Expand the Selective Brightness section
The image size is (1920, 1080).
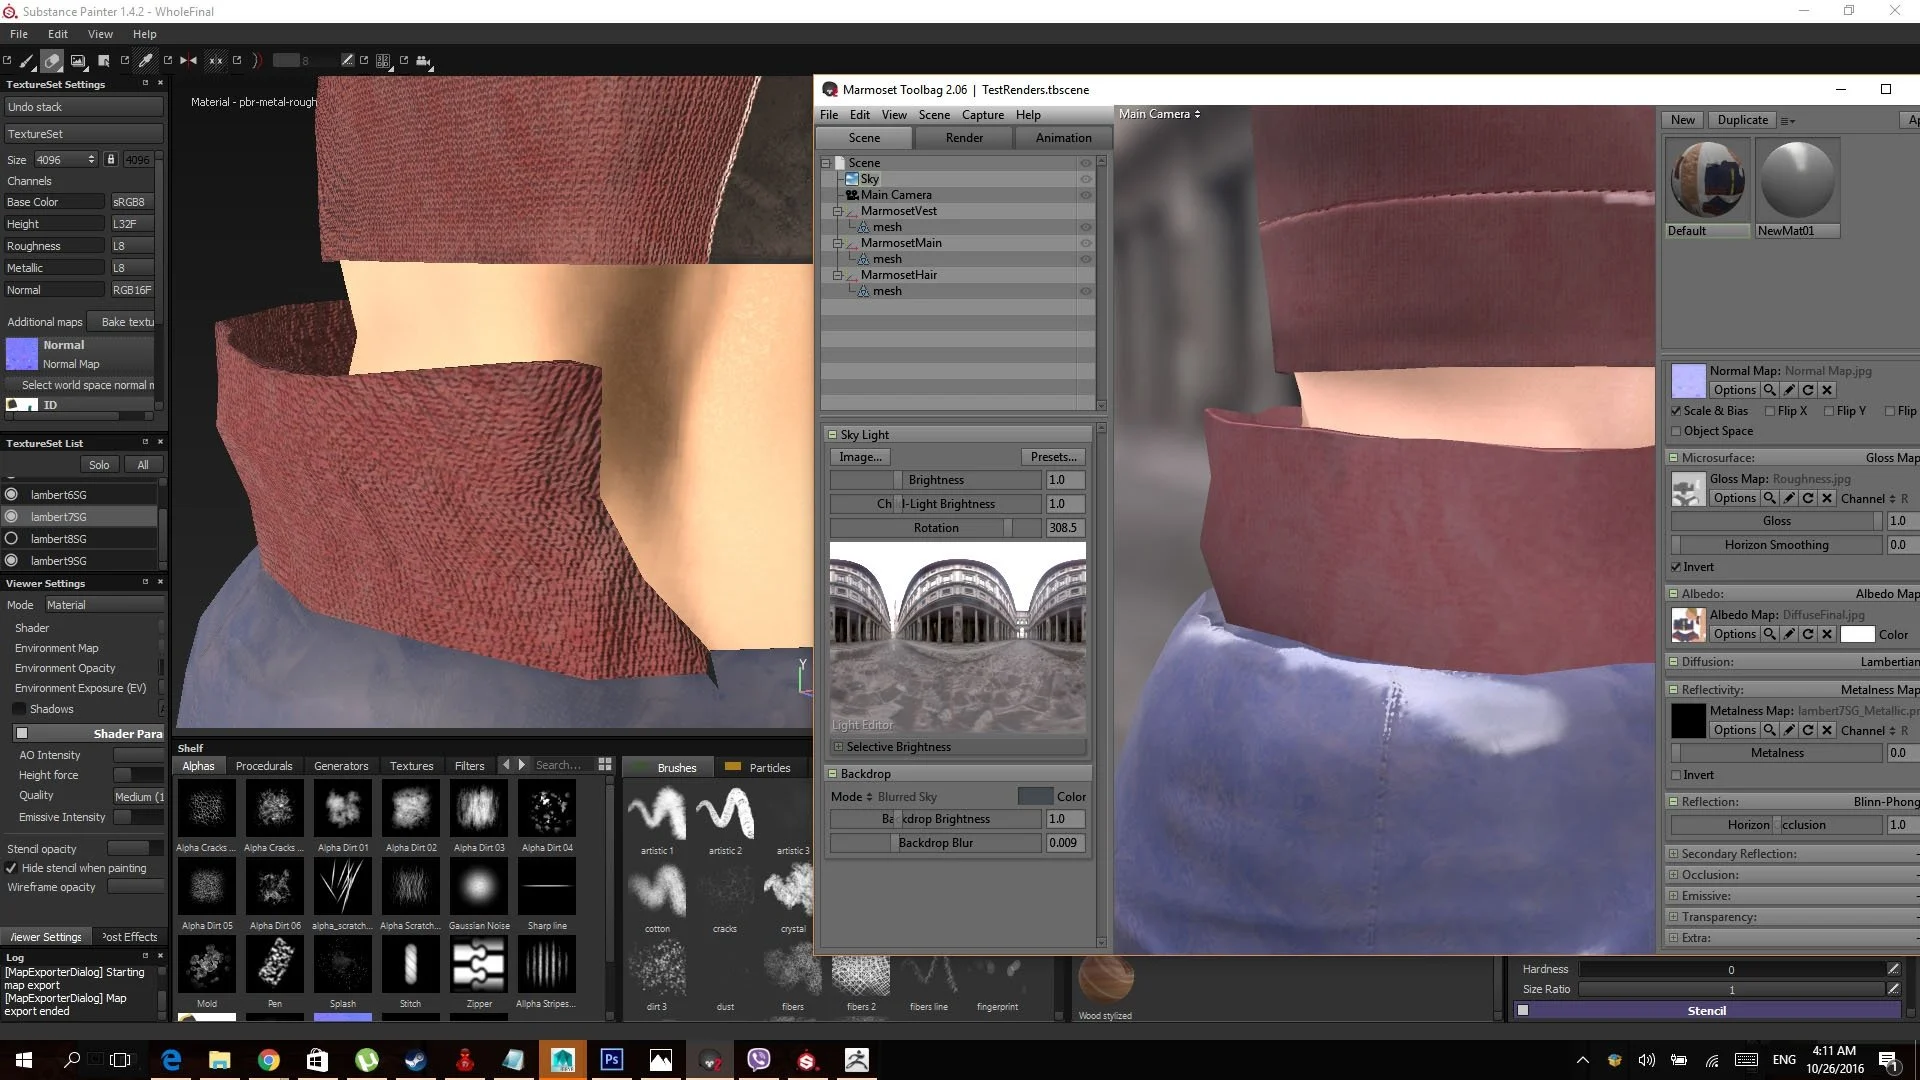(x=839, y=747)
